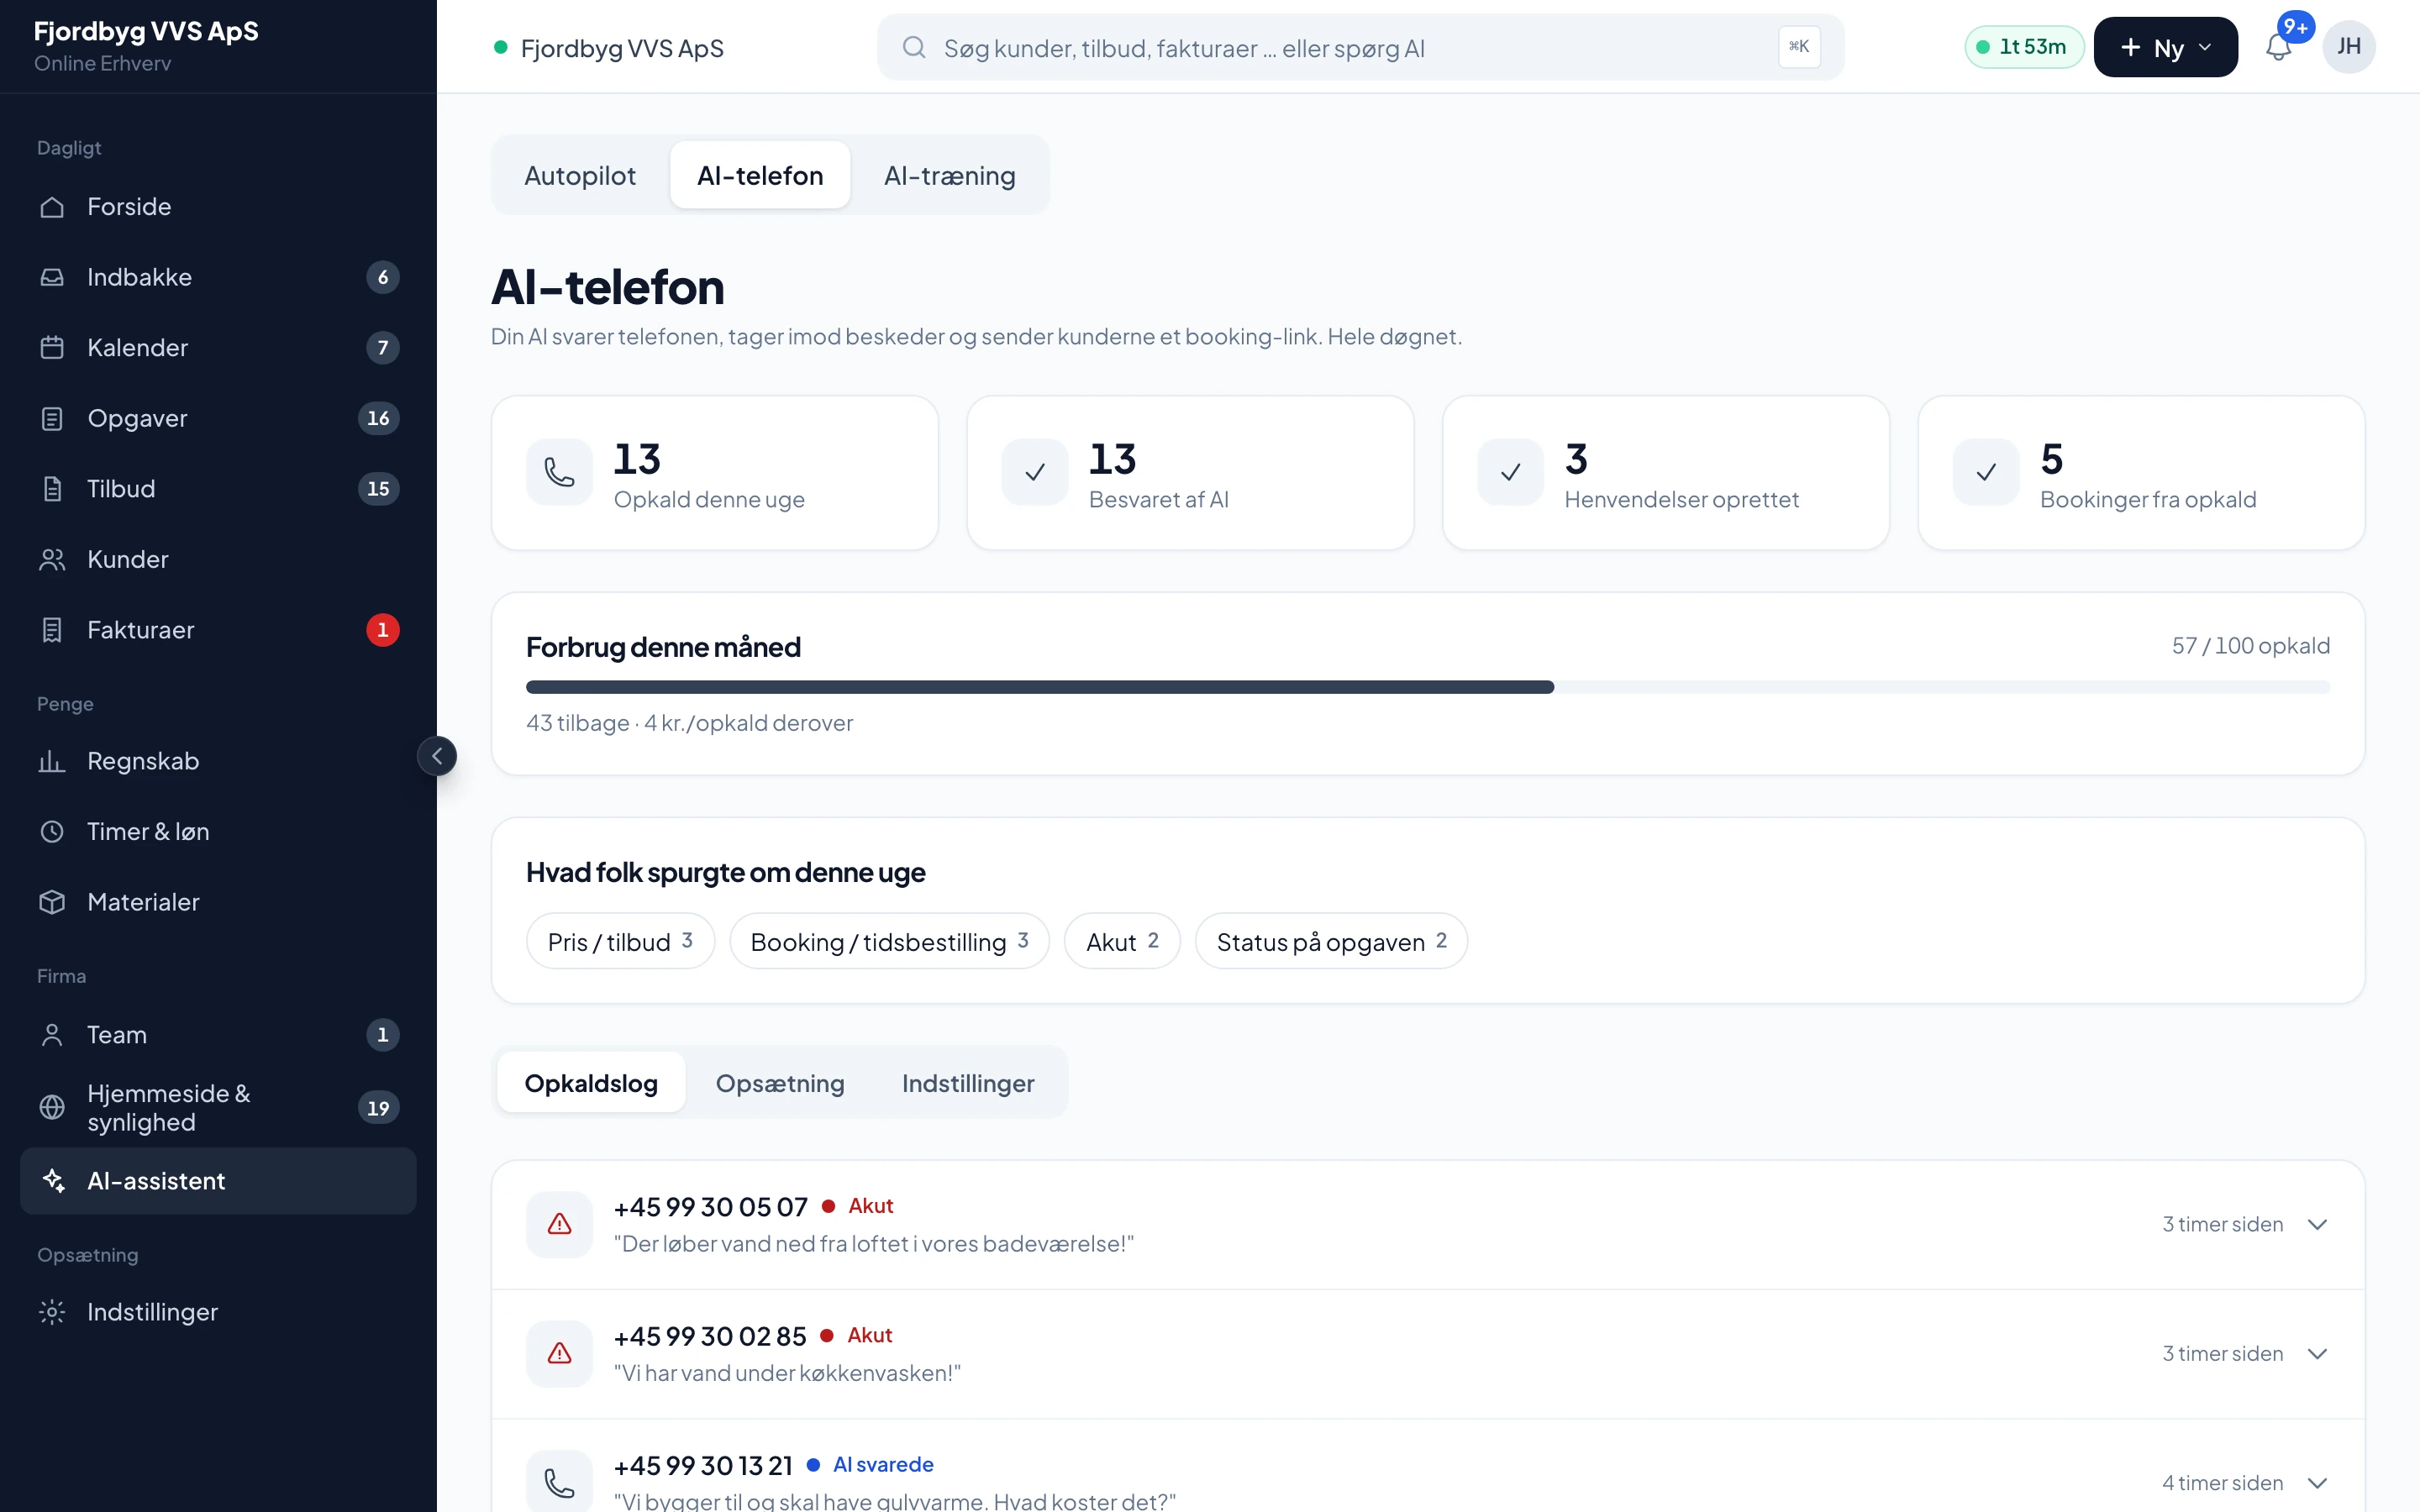The height and width of the screenshot is (1512, 2420).
Task: Switch to the AI-træning tab
Action: point(949,175)
